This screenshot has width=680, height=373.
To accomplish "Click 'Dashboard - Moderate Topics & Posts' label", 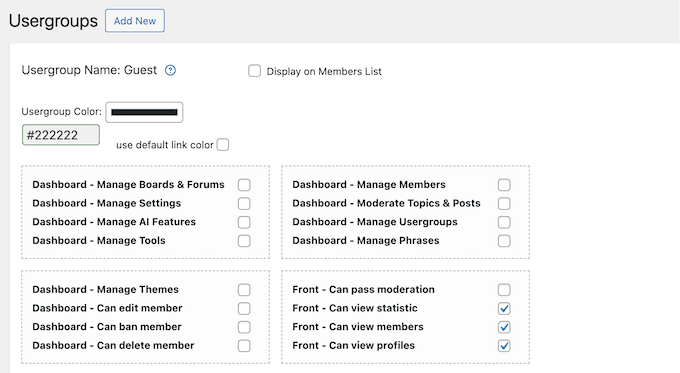I will pyautogui.click(x=386, y=203).
